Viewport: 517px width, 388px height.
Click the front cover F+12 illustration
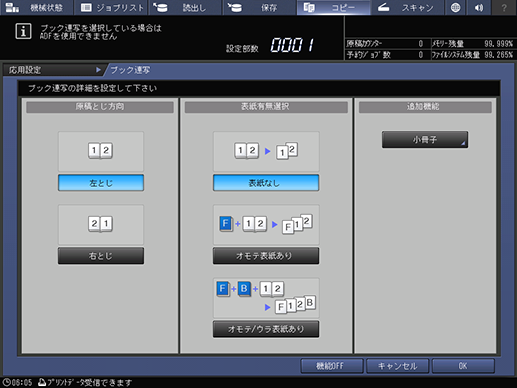pyautogui.click(x=266, y=224)
